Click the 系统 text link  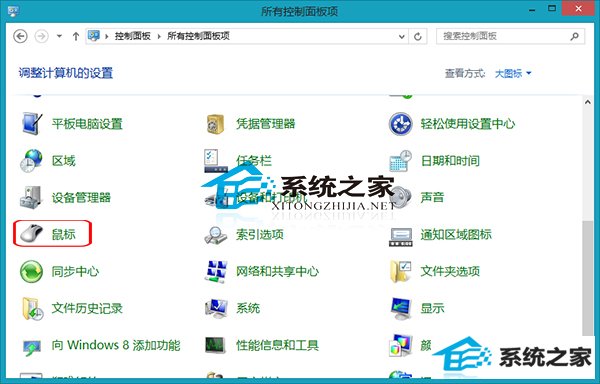(248, 308)
